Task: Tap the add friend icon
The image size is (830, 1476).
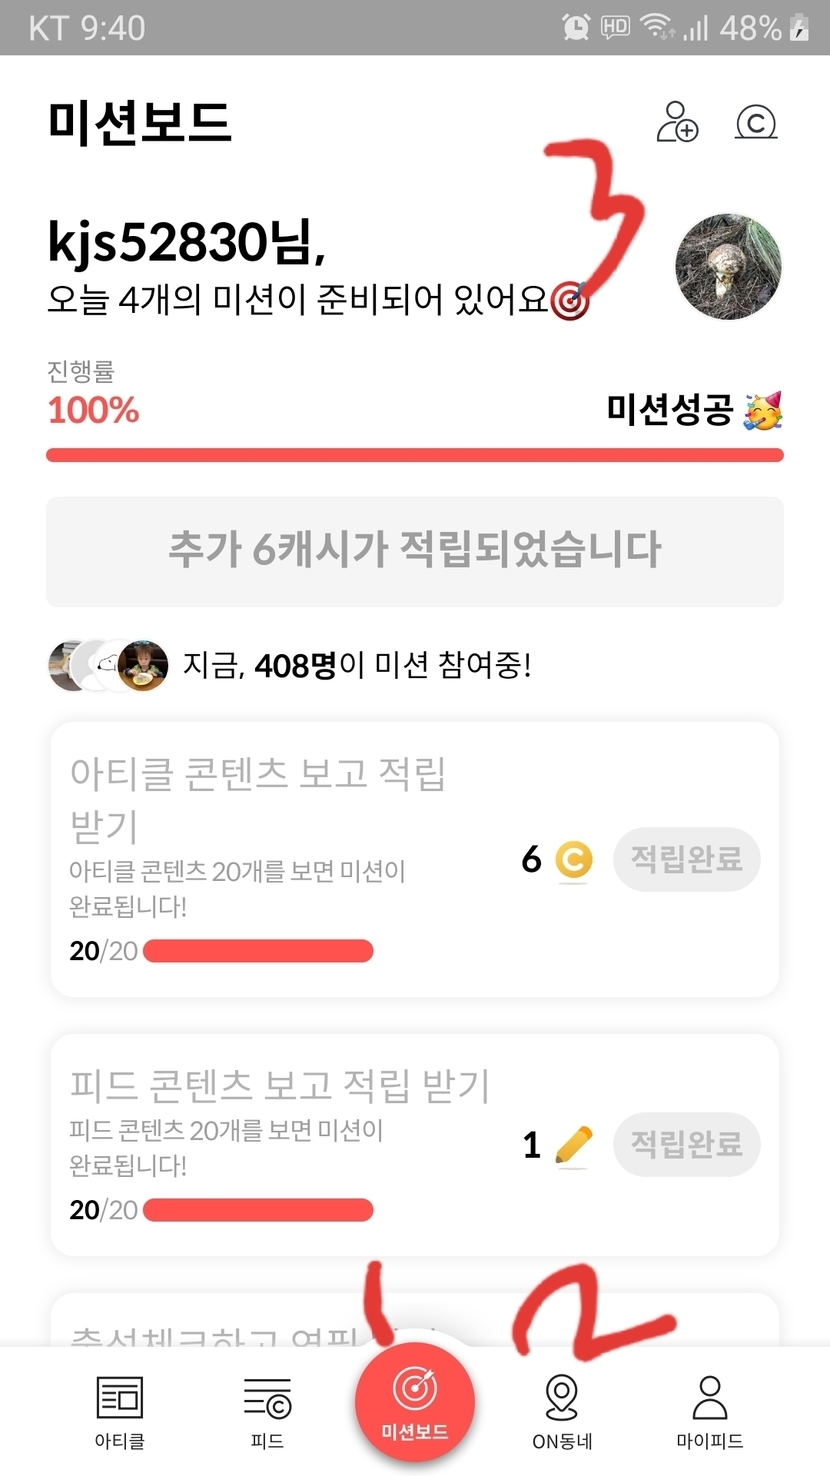Action: (677, 123)
